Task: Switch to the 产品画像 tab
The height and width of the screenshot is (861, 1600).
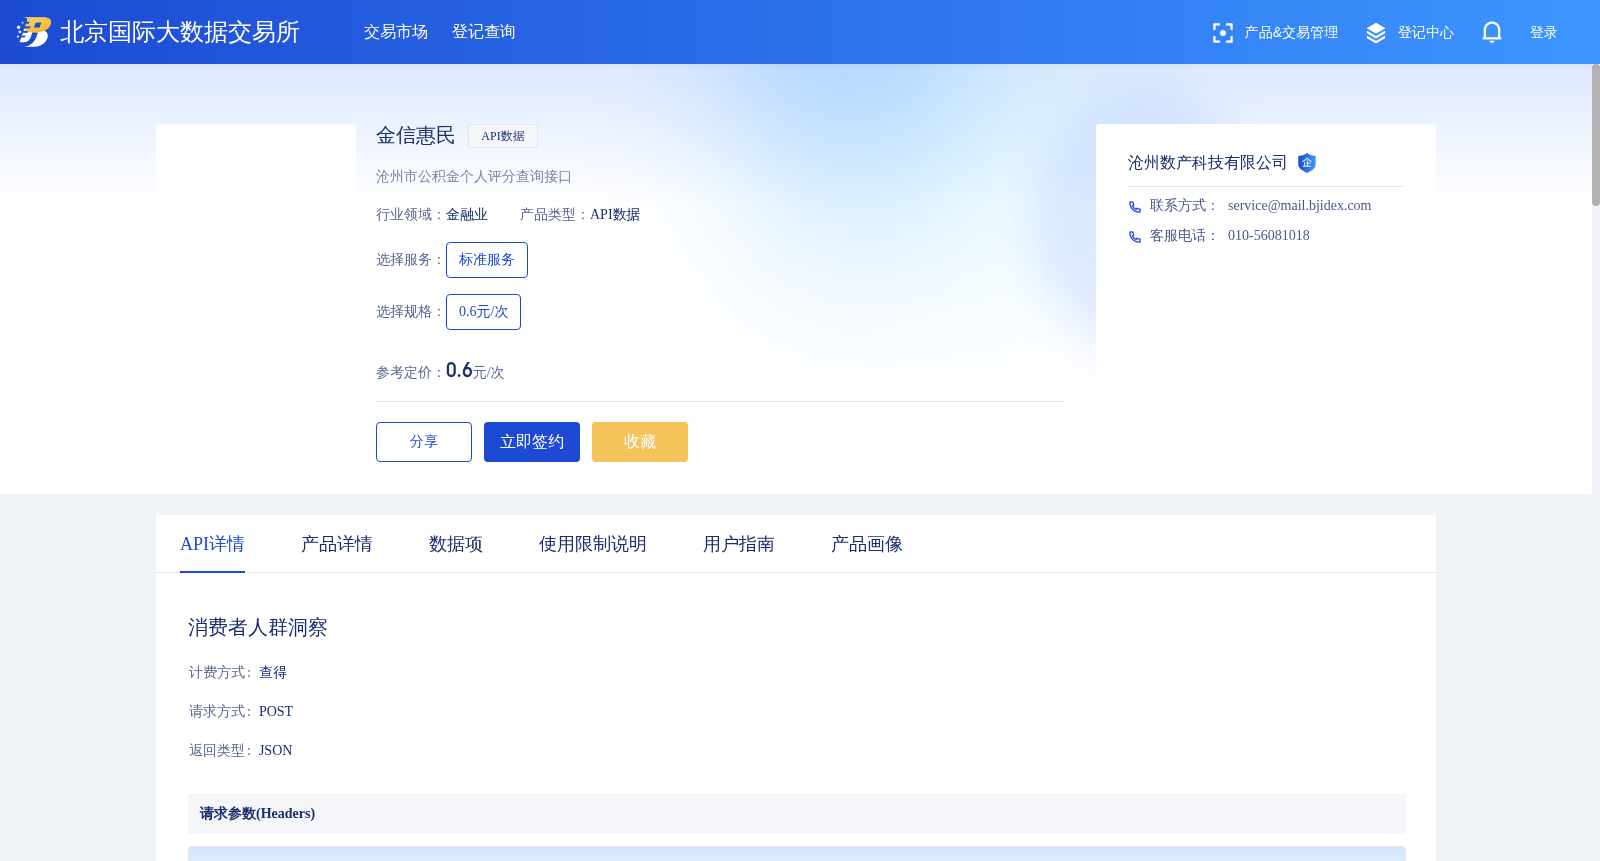Action: pos(867,544)
